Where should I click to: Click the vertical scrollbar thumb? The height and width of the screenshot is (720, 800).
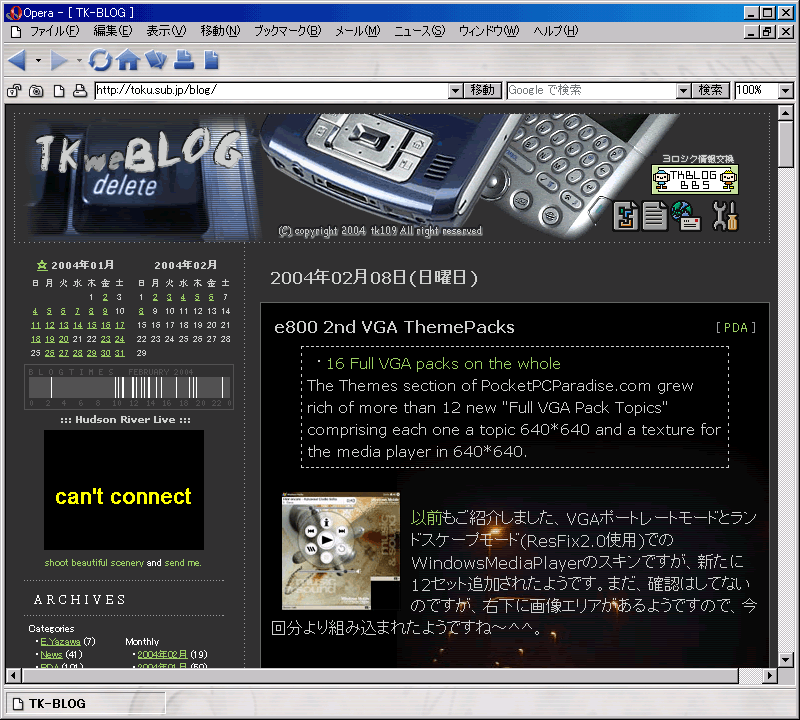tap(786, 144)
